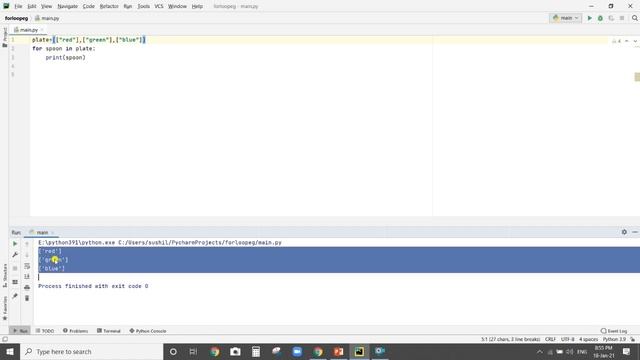Screen dimensions: 640x360
Task: Open the Favorites sidebar tool window
Action: coord(4,308)
